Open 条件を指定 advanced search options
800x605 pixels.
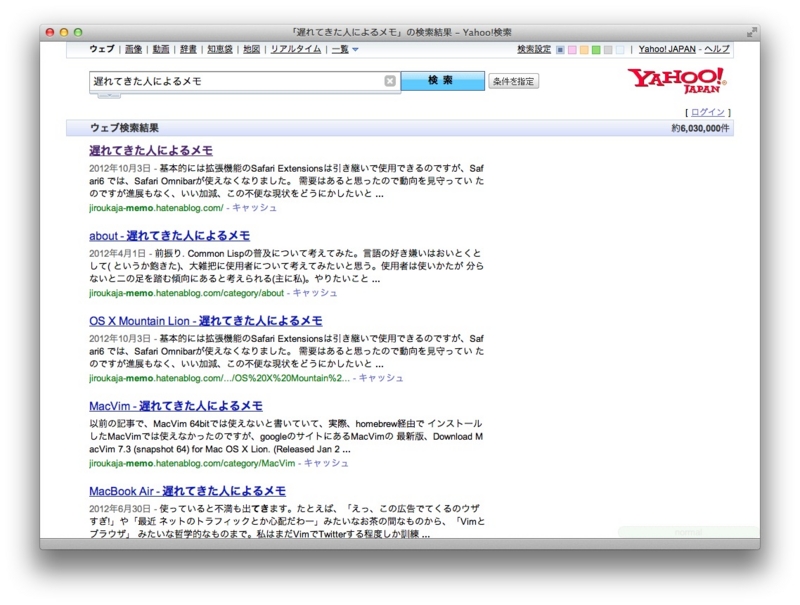click(x=512, y=81)
